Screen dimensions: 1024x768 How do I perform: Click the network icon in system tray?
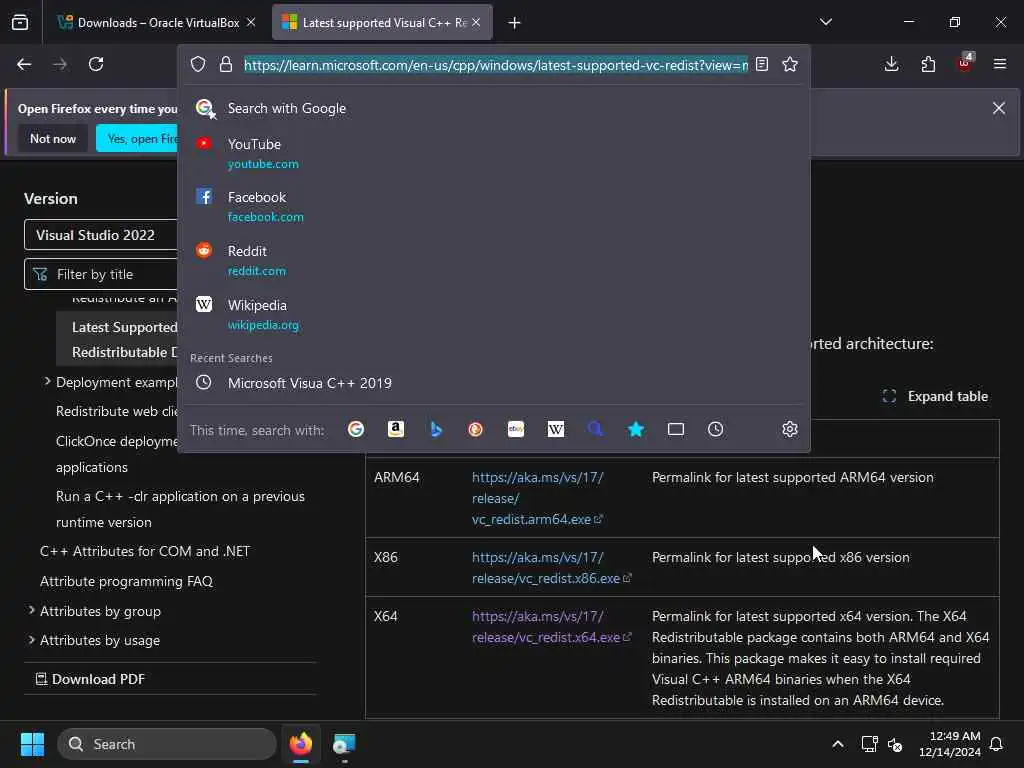pyautogui.click(x=869, y=744)
